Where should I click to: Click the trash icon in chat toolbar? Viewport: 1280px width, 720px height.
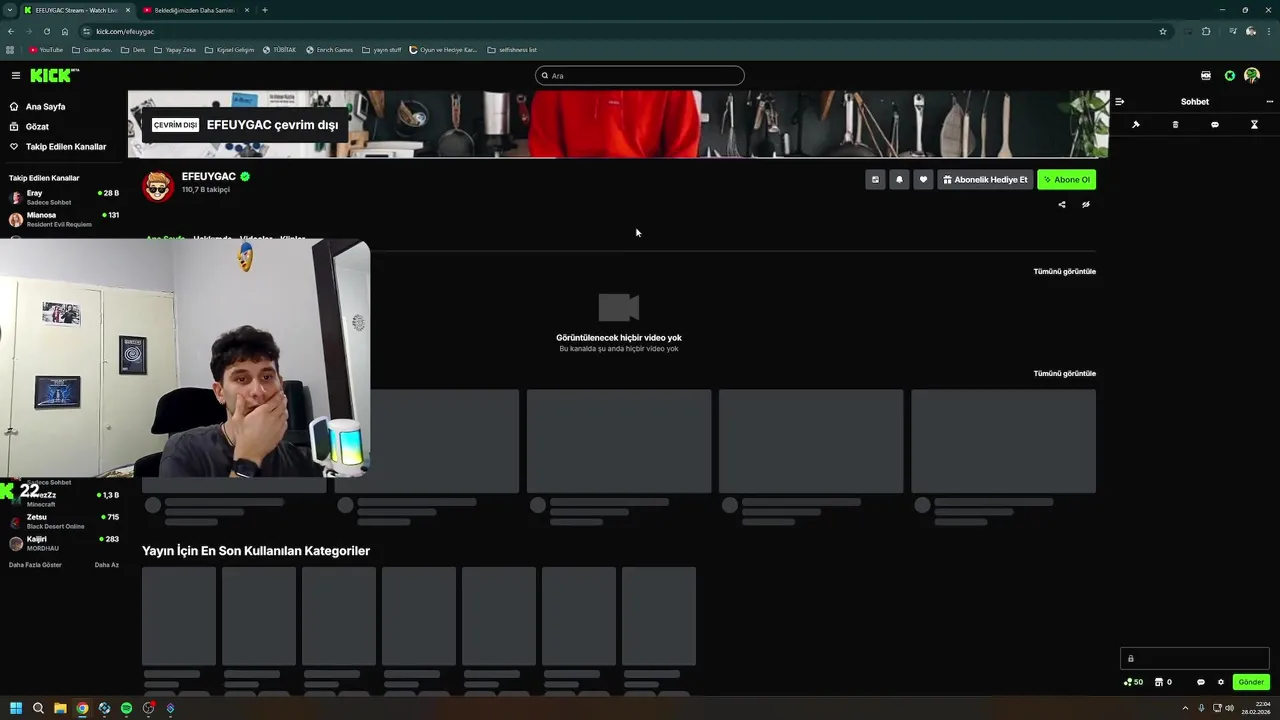tap(1175, 125)
